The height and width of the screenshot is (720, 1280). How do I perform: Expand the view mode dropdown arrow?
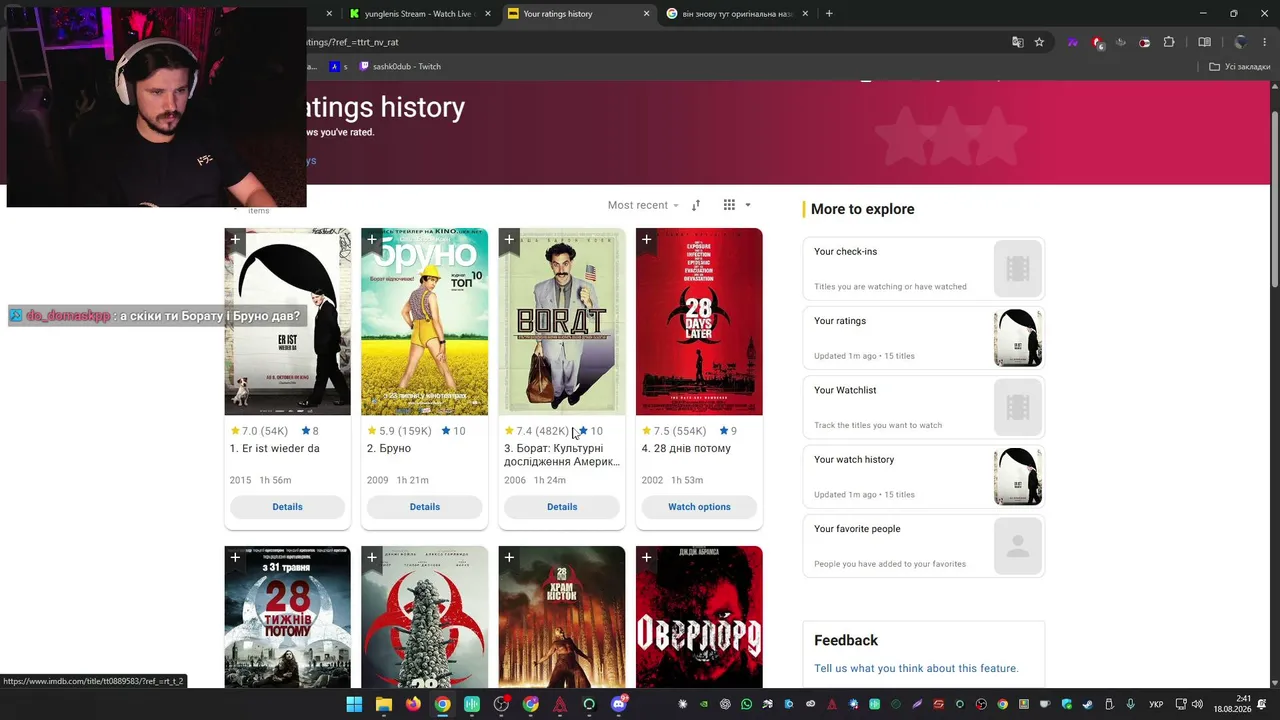[x=747, y=205]
